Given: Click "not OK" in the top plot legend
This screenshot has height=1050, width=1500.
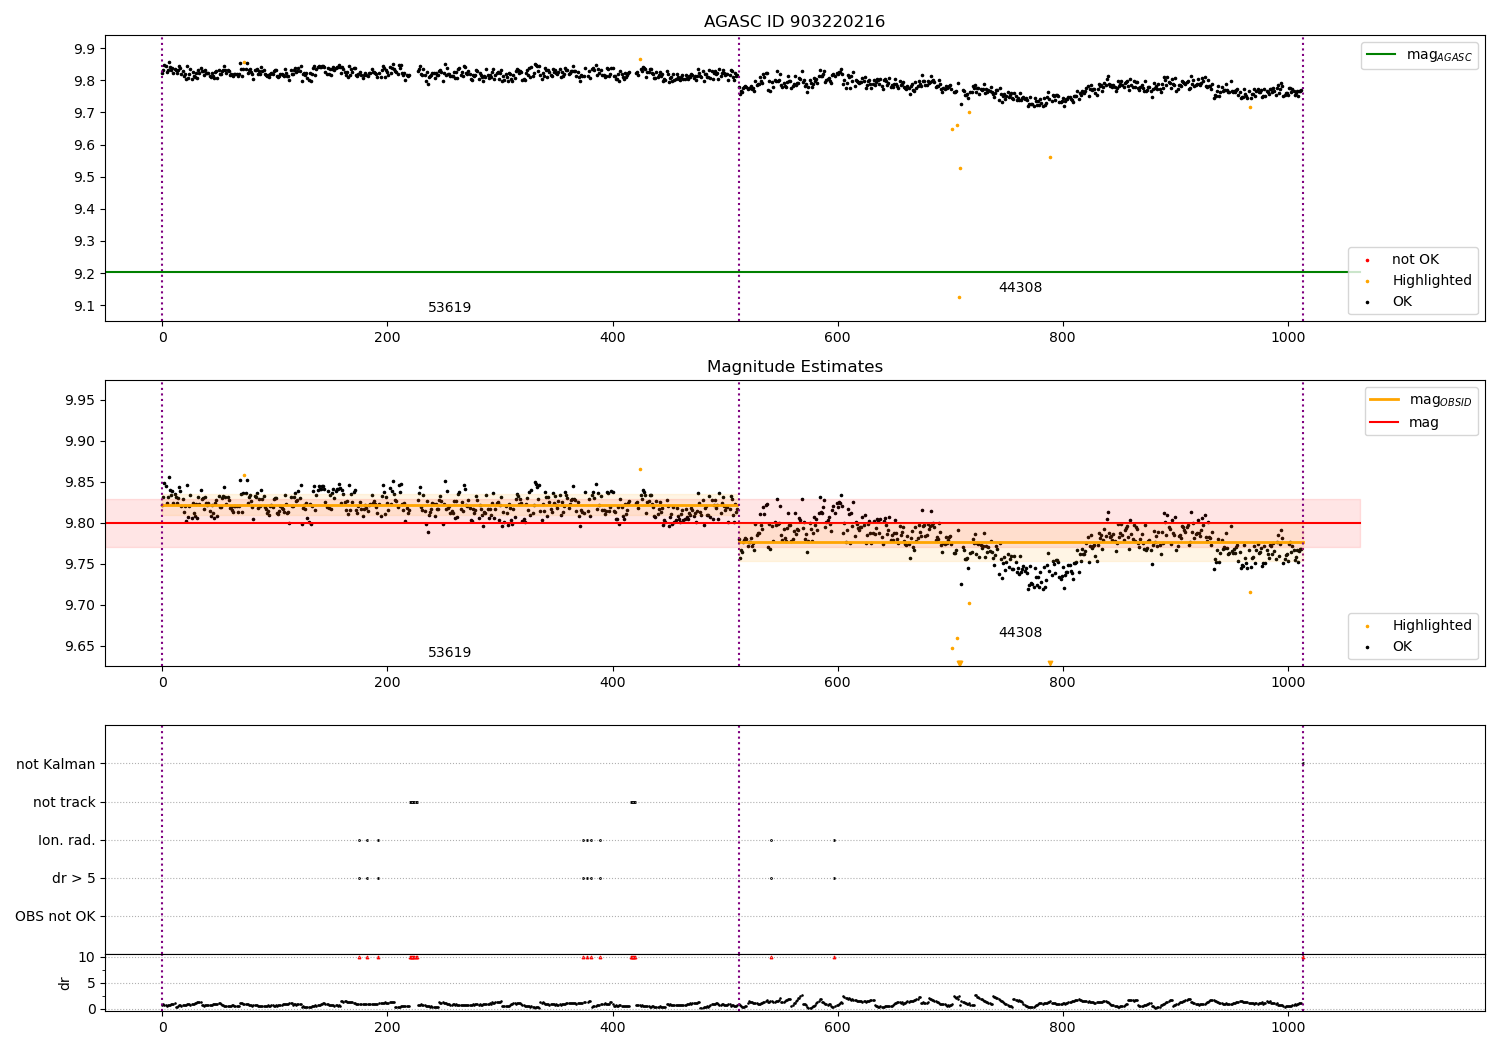Looking at the screenshot, I should tap(1414, 260).
